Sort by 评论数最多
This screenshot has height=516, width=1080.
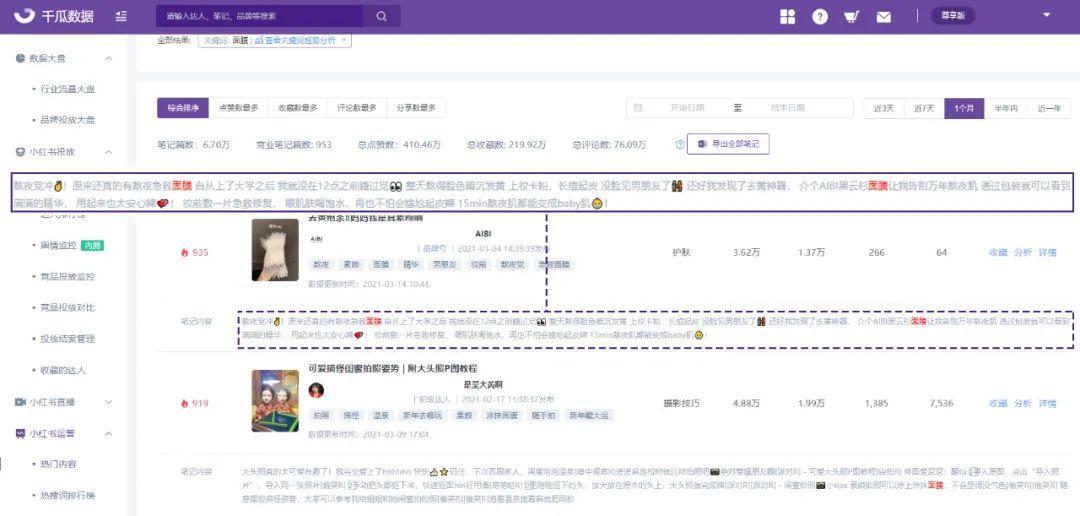[x=357, y=108]
